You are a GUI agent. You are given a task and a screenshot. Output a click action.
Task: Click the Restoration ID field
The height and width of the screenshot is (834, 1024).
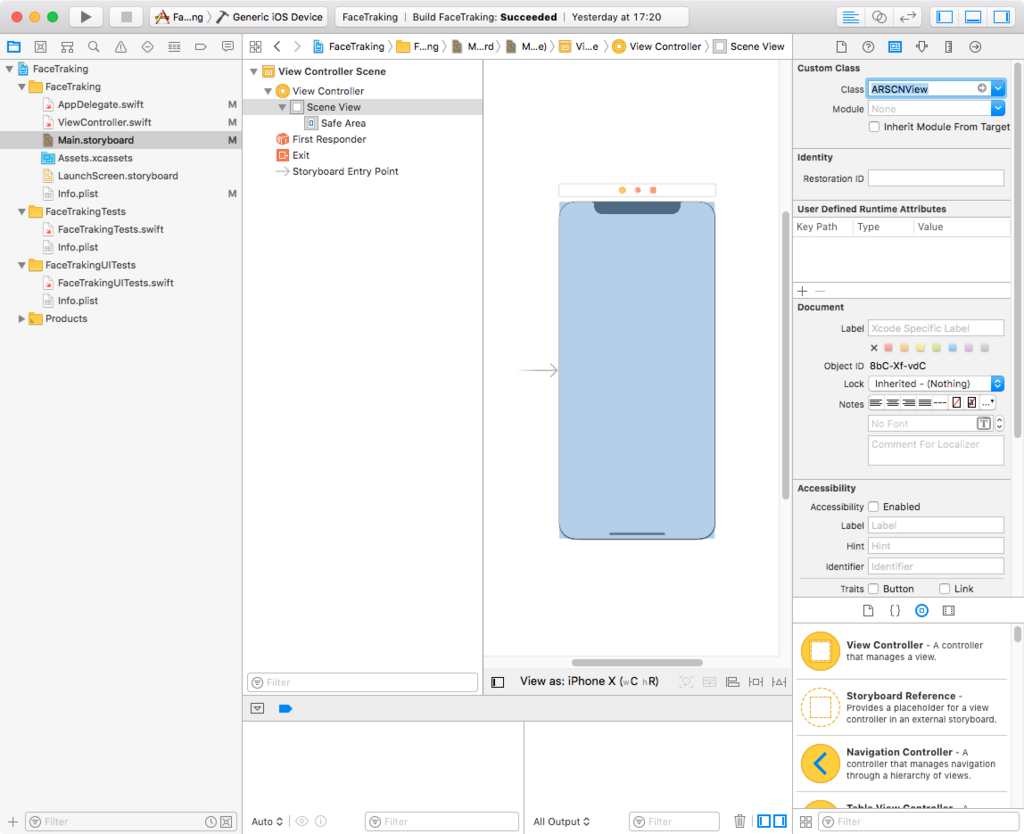(936, 178)
